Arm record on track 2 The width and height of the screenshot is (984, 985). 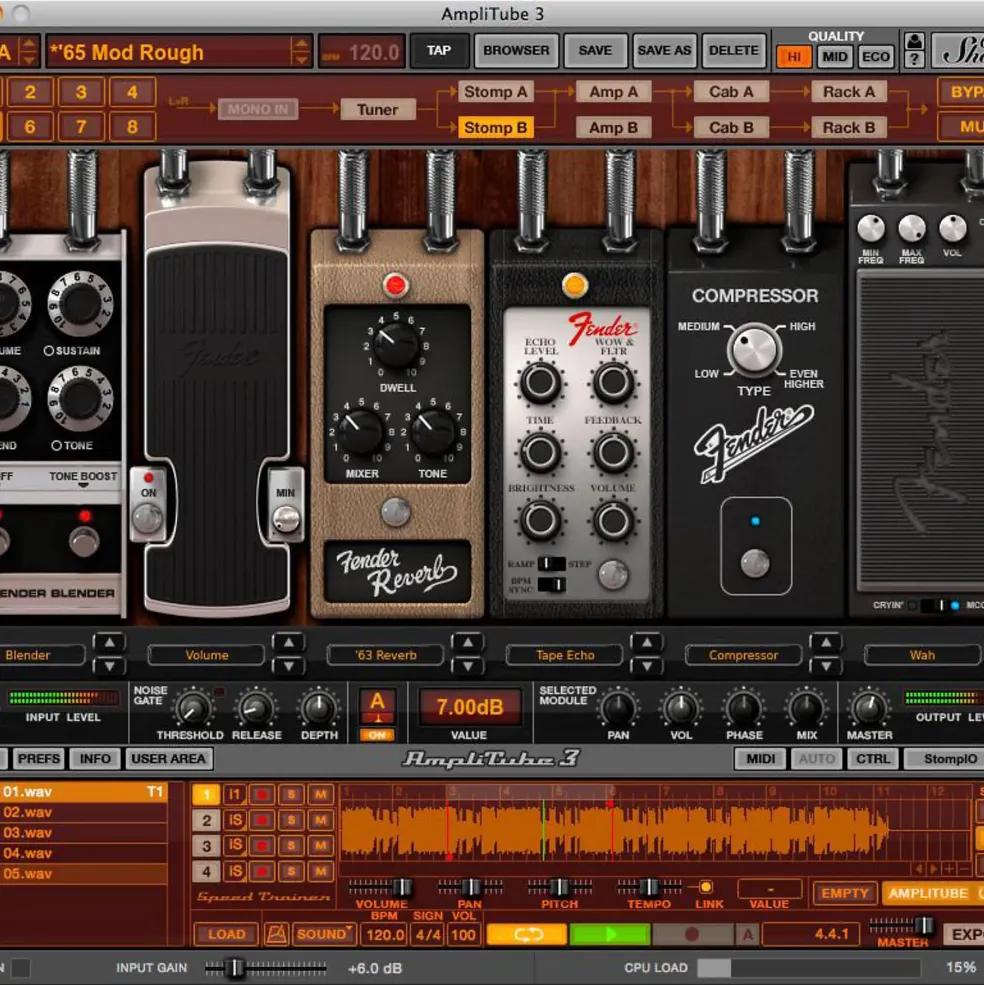[261, 820]
